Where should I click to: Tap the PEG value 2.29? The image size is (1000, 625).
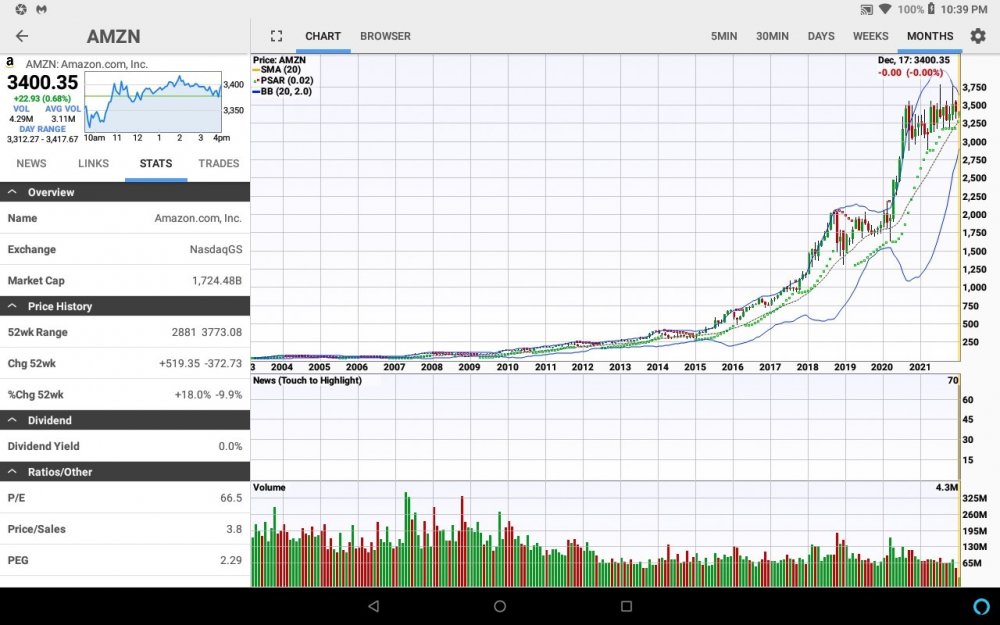click(x=231, y=561)
